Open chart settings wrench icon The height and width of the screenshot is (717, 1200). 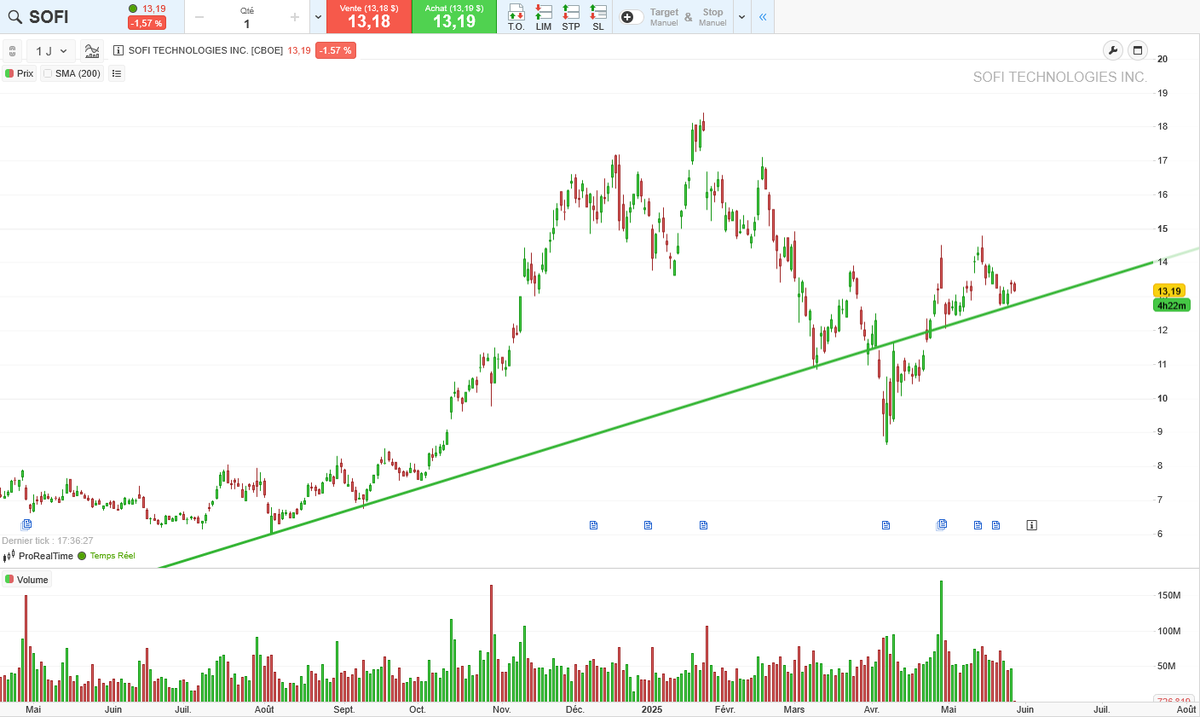coord(1113,50)
